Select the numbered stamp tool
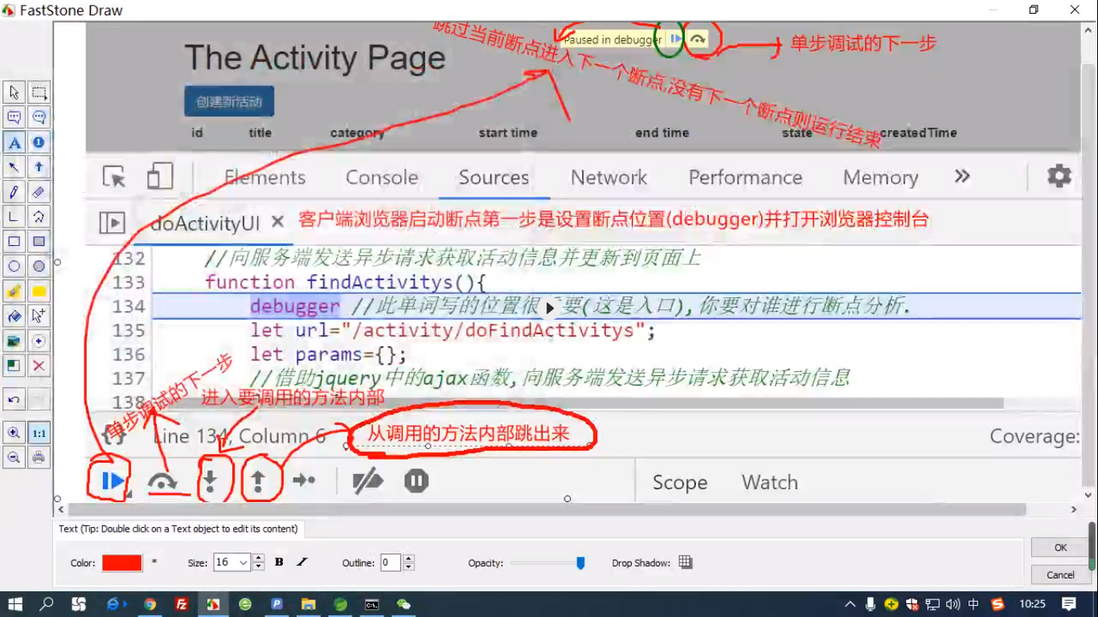This screenshot has height=617, width=1098. 39,142
